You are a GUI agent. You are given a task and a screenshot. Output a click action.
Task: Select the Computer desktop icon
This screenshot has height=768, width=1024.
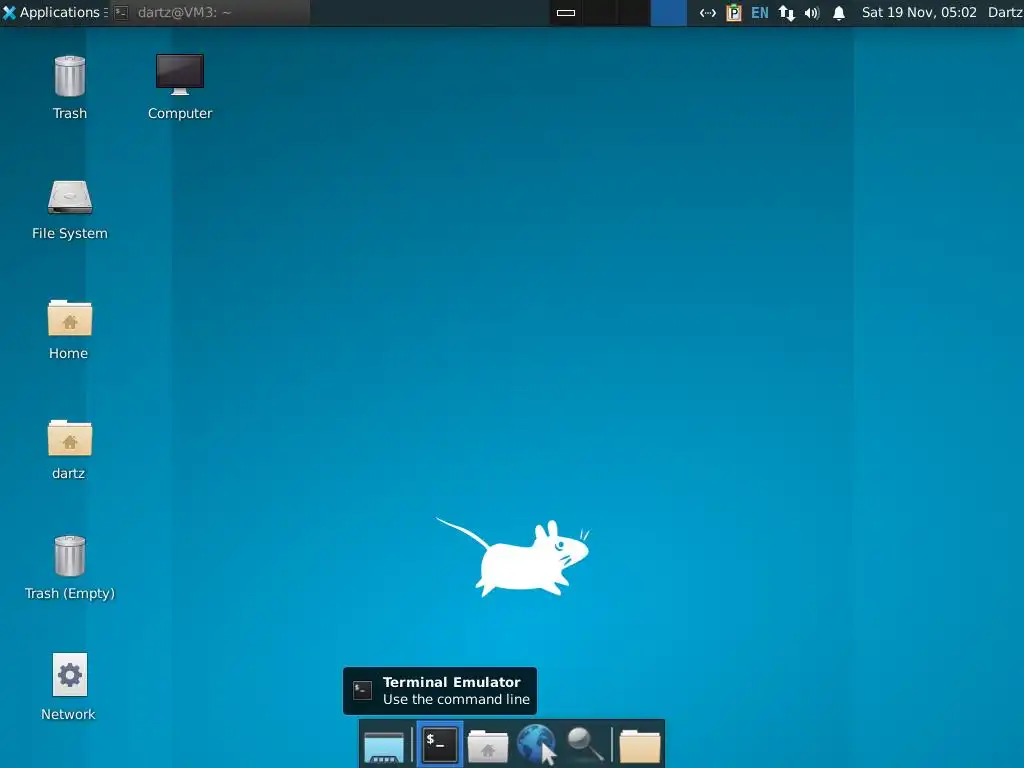point(180,88)
